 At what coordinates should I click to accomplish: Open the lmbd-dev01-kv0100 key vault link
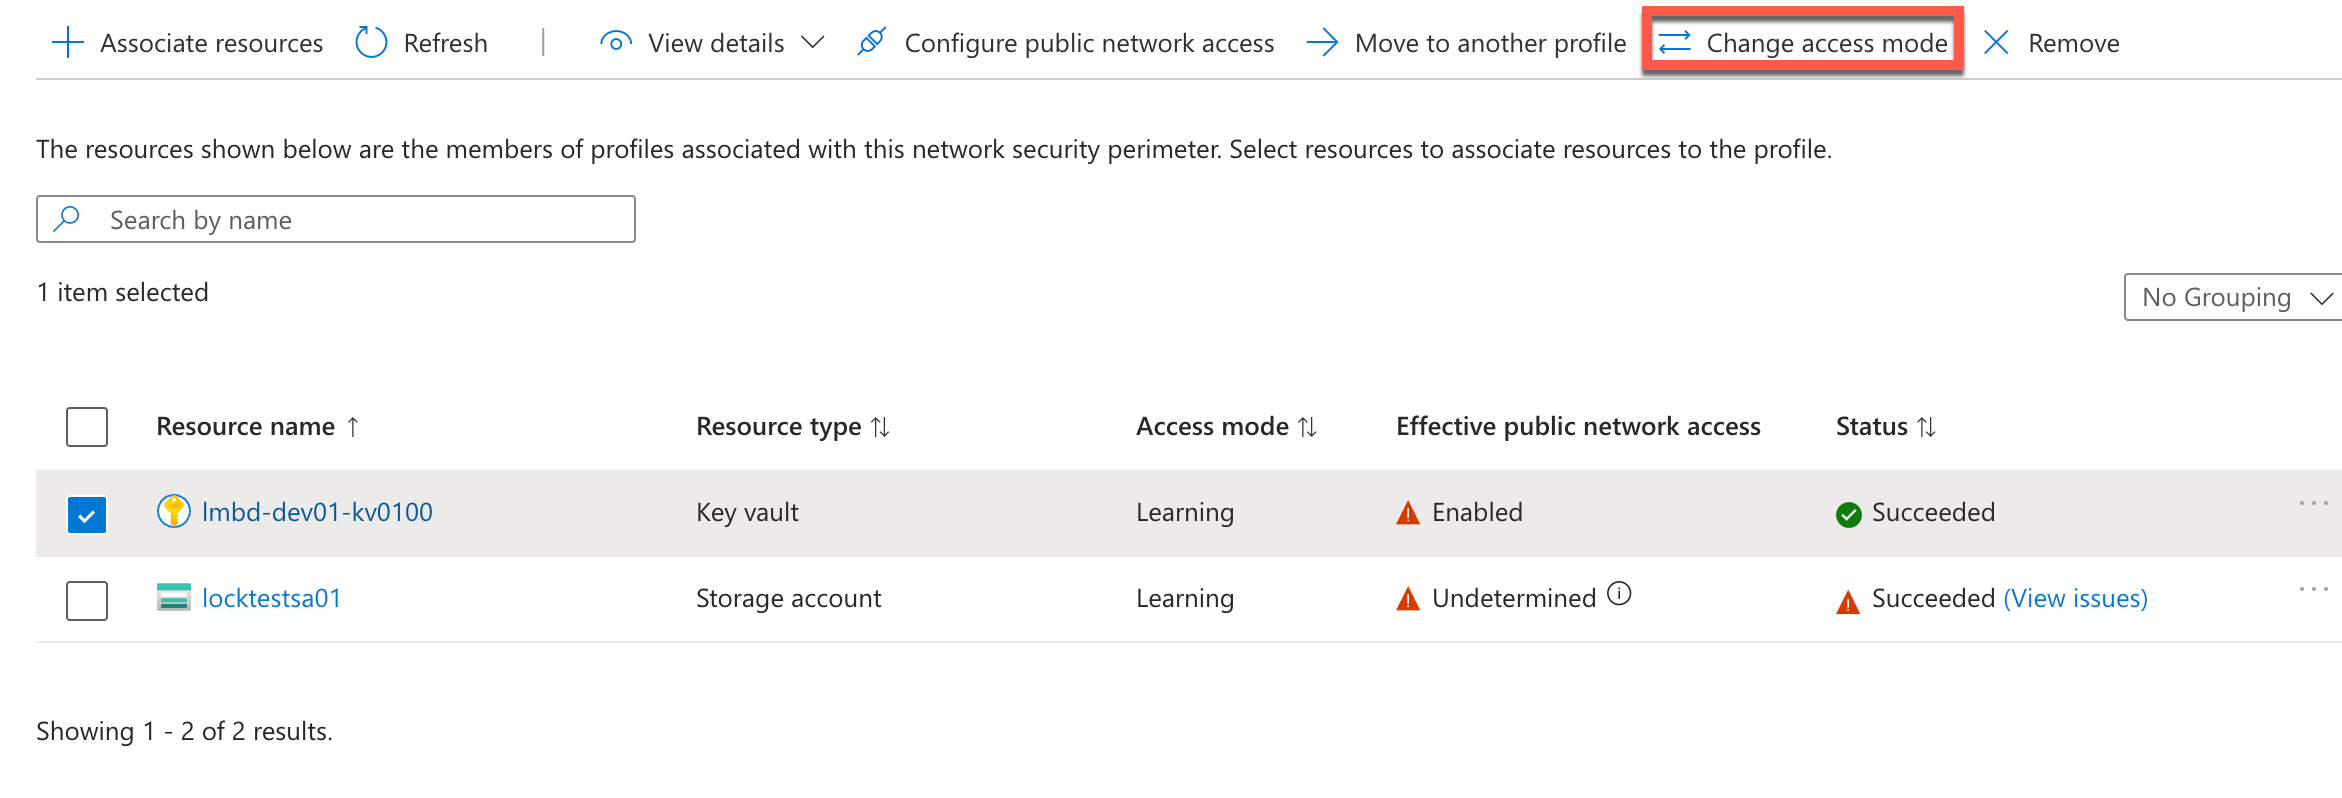[x=317, y=512]
